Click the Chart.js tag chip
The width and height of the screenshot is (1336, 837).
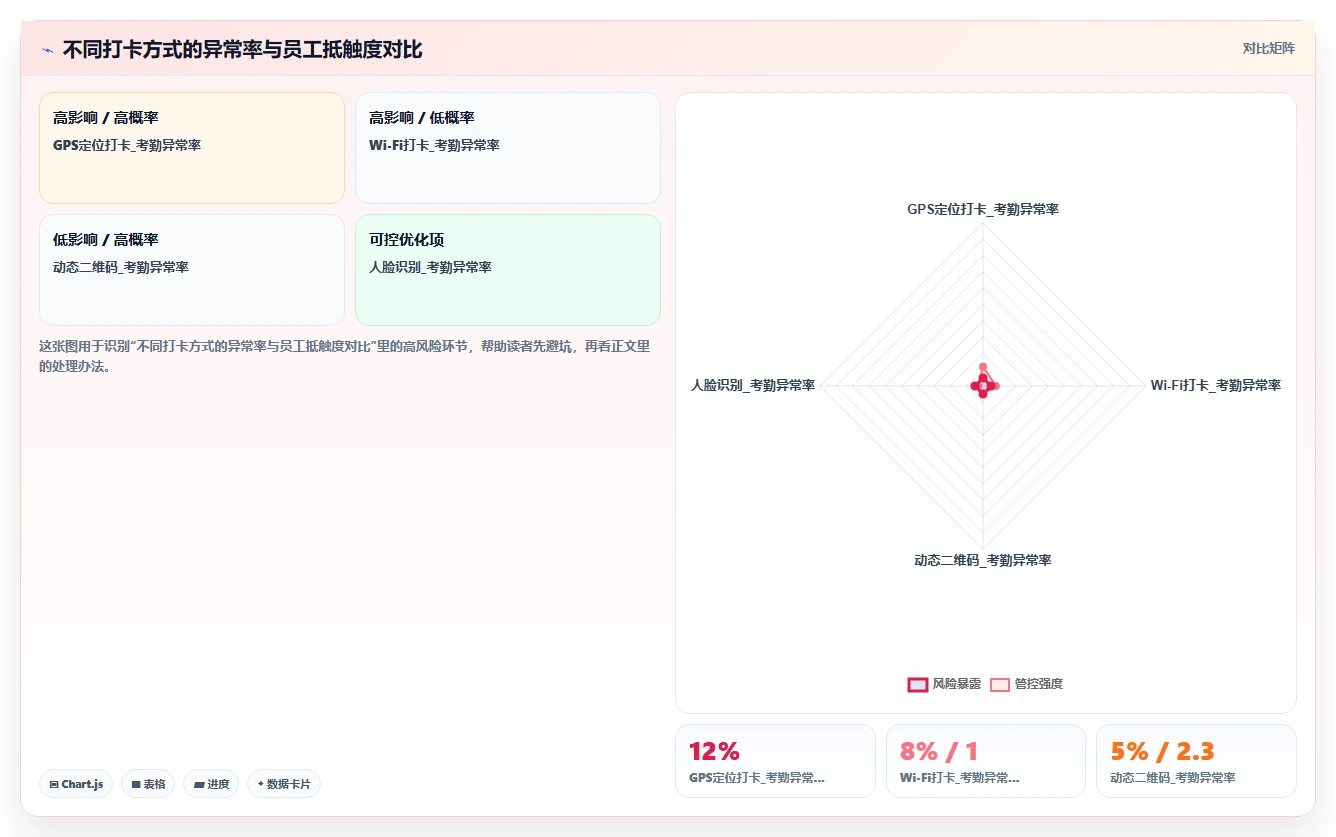(x=76, y=784)
